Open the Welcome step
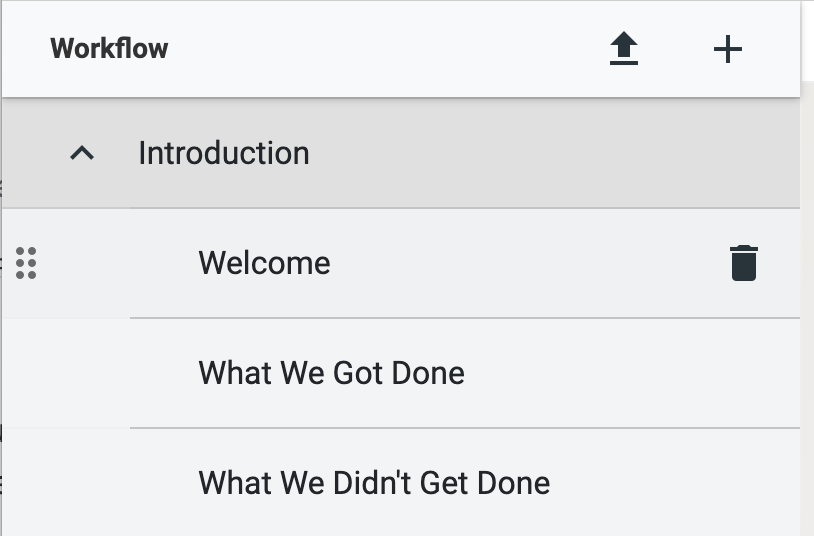This screenshot has height=536, width=814. click(x=264, y=263)
